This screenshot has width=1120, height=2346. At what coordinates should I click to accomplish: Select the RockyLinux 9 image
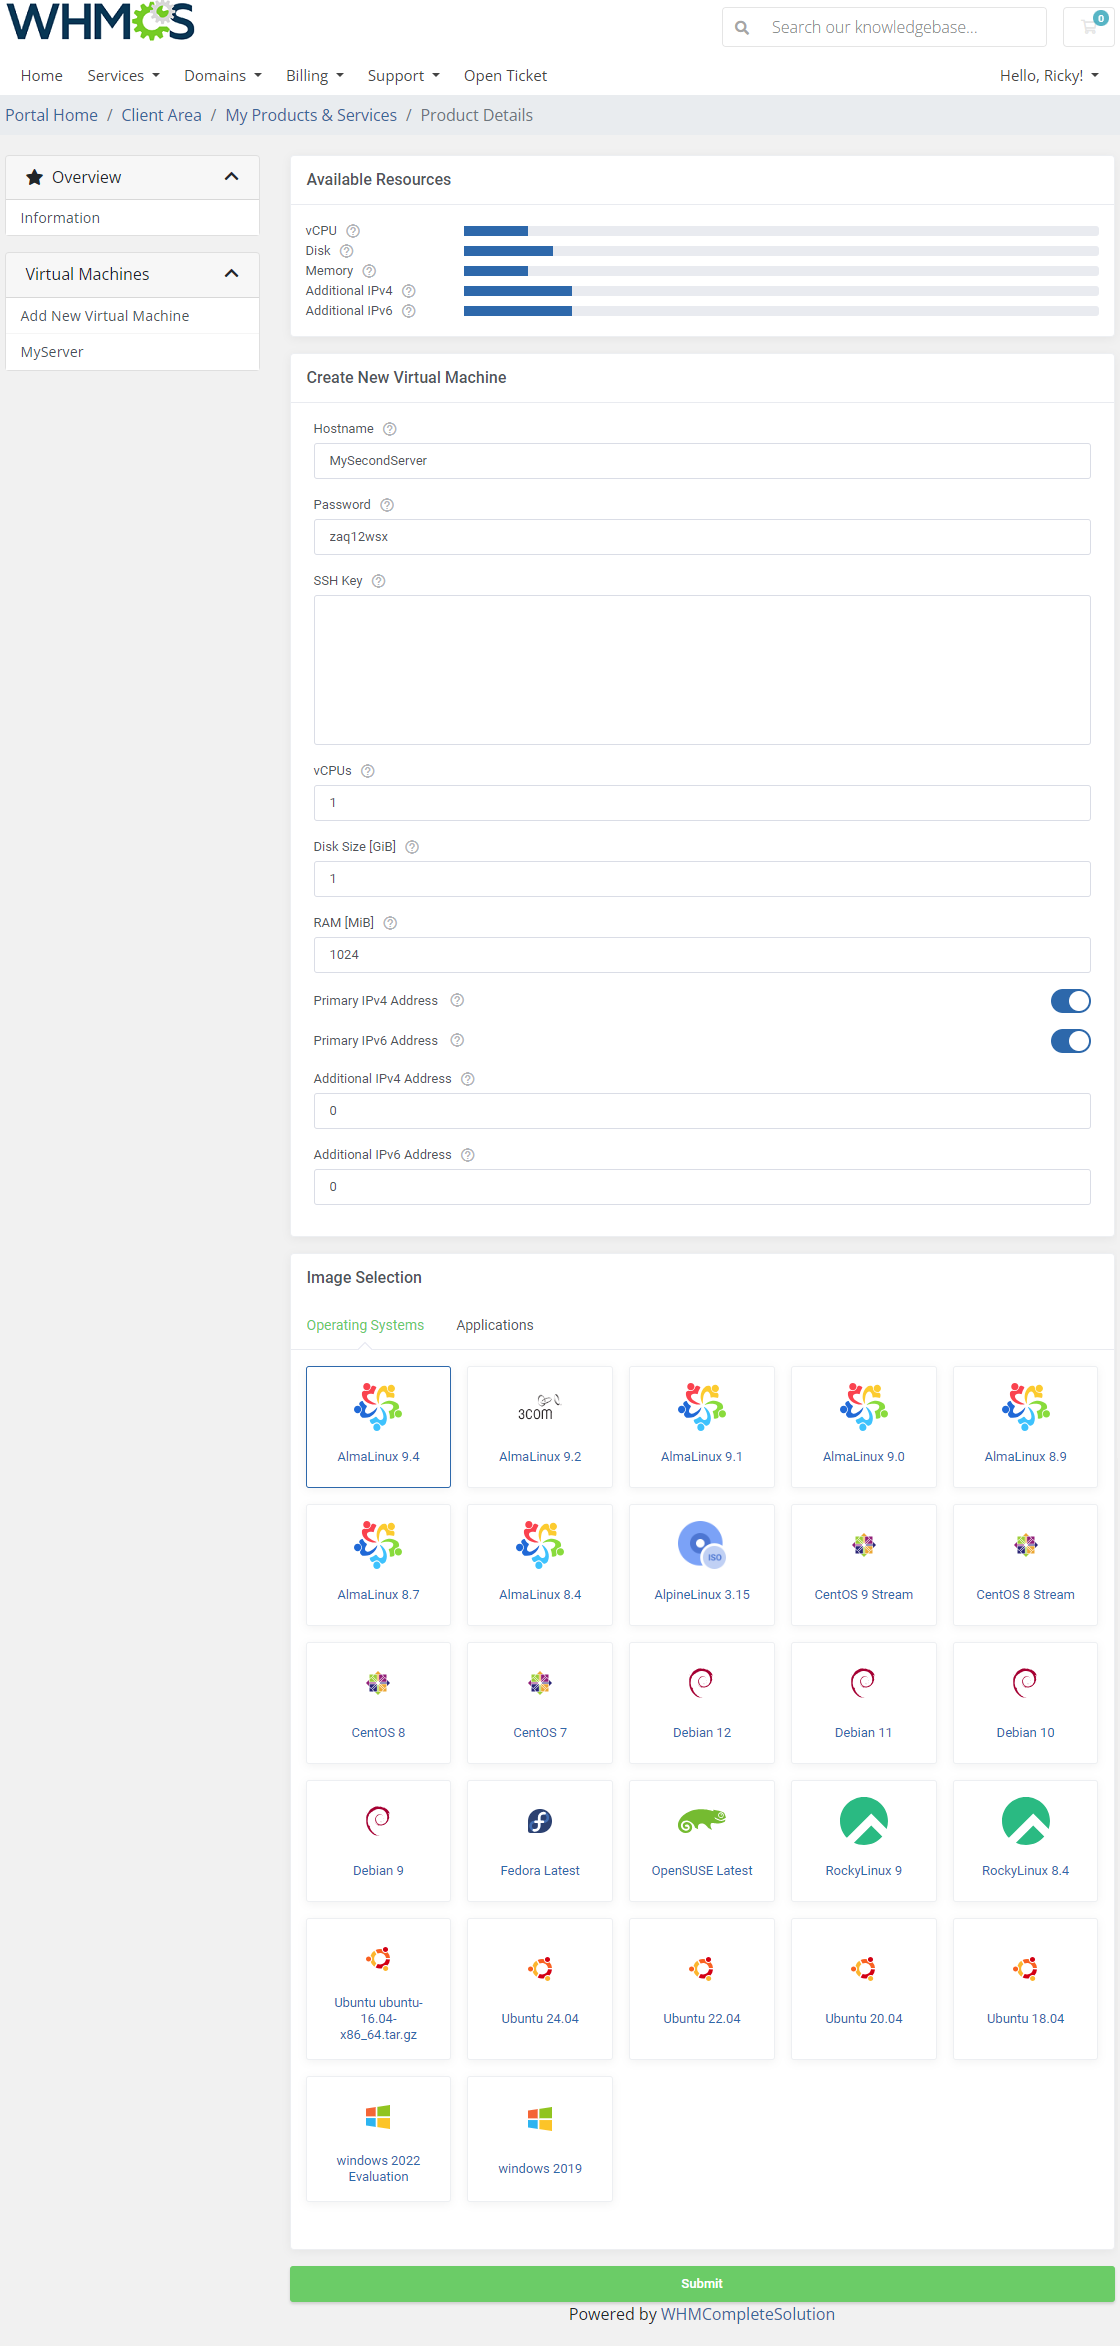point(864,1841)
